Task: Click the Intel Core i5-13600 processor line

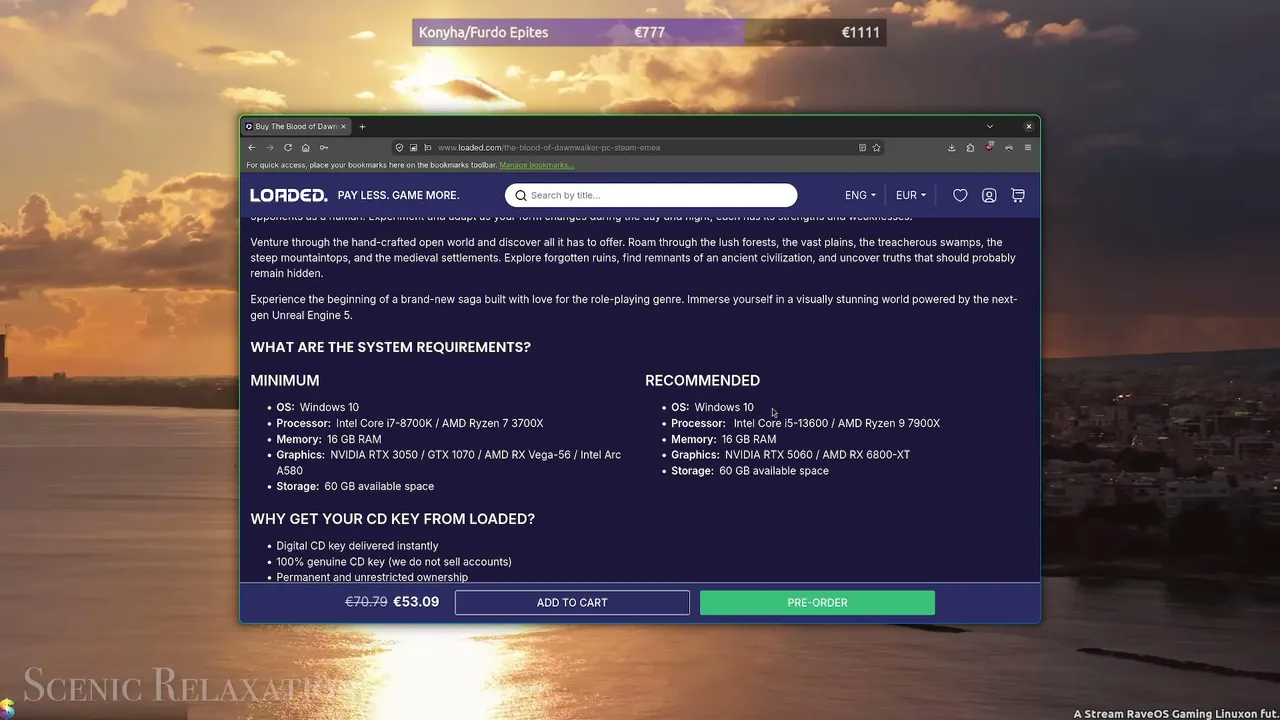Action: 805,423
